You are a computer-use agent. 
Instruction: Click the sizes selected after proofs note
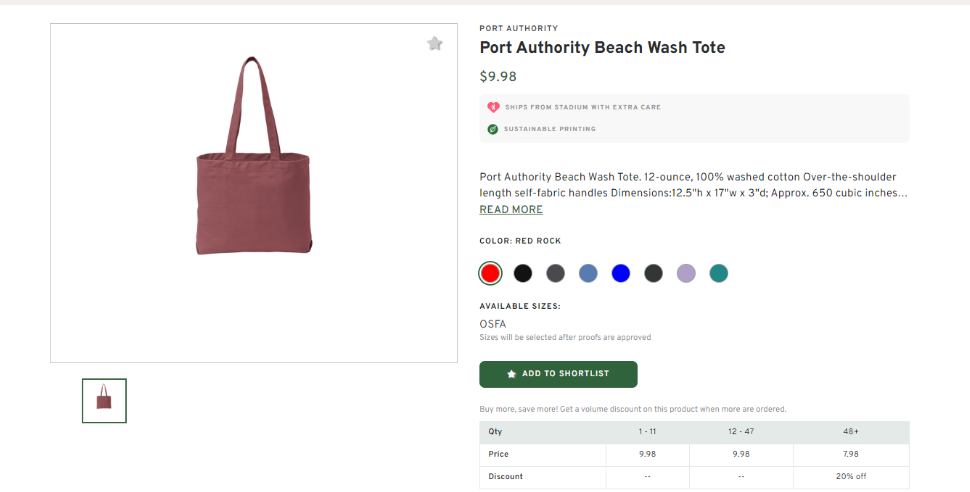(x=565, y=338)
